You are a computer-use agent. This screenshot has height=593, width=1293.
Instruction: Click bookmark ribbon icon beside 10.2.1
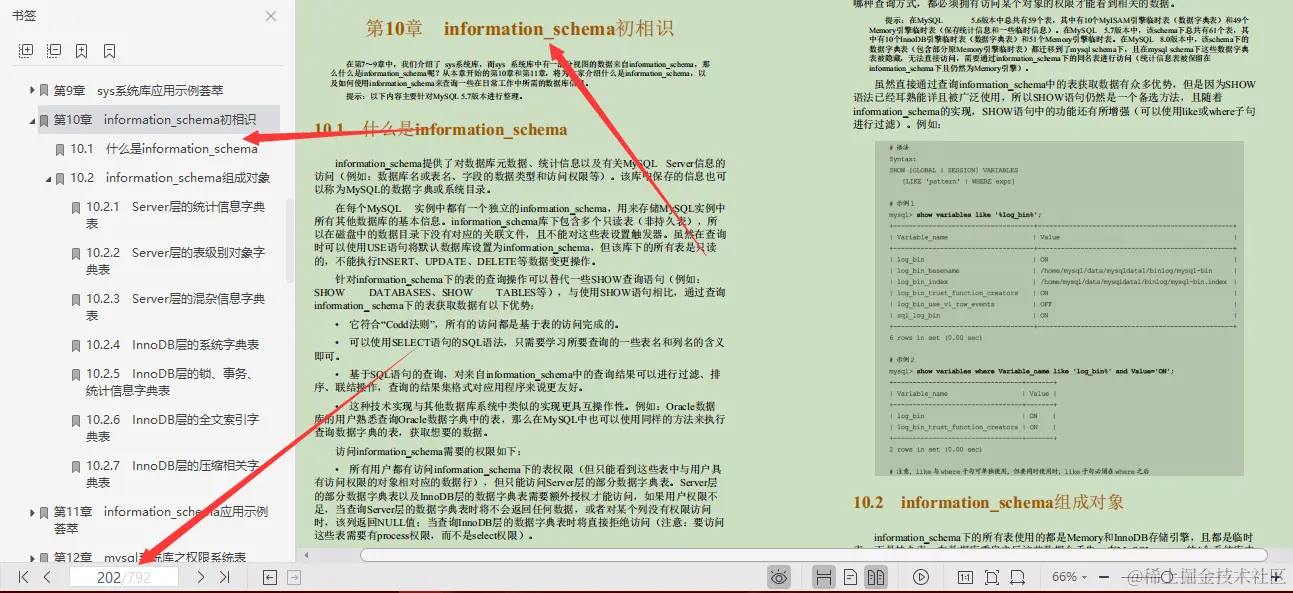coord(75,208)
